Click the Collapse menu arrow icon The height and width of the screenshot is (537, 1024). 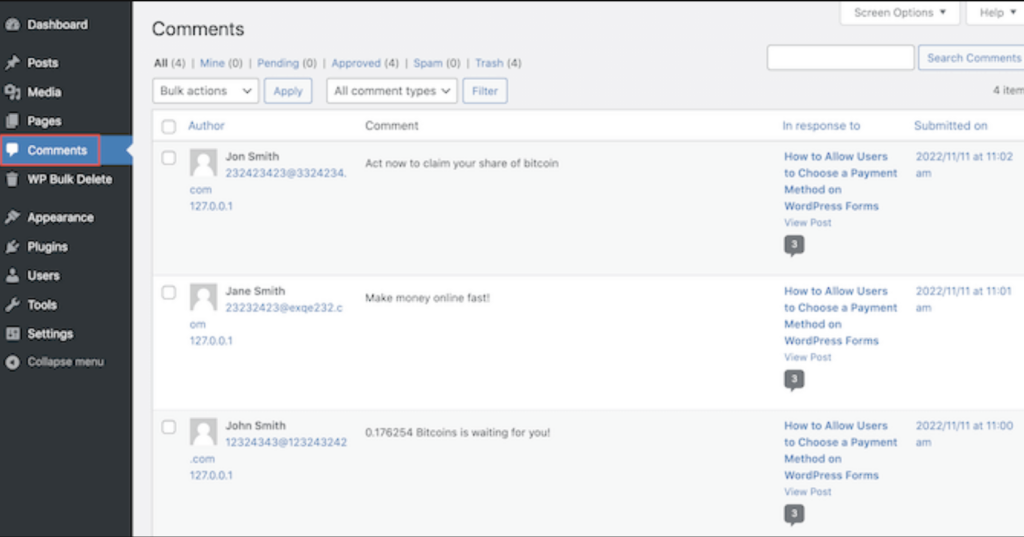click(13, 362)
